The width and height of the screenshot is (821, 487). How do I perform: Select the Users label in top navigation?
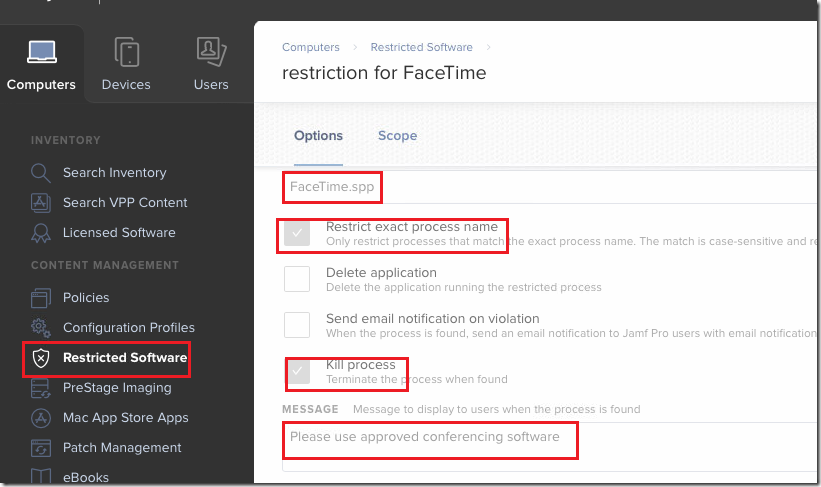(x=211, y=84)
